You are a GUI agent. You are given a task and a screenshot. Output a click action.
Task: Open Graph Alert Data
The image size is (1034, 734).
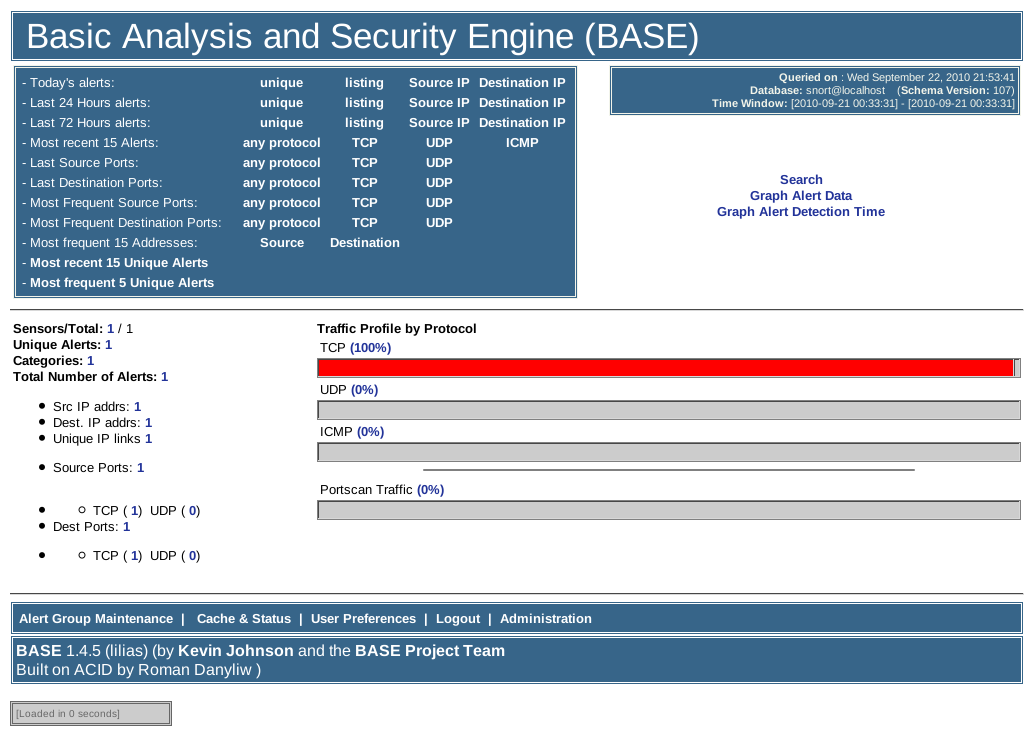(x=801, y=196)
